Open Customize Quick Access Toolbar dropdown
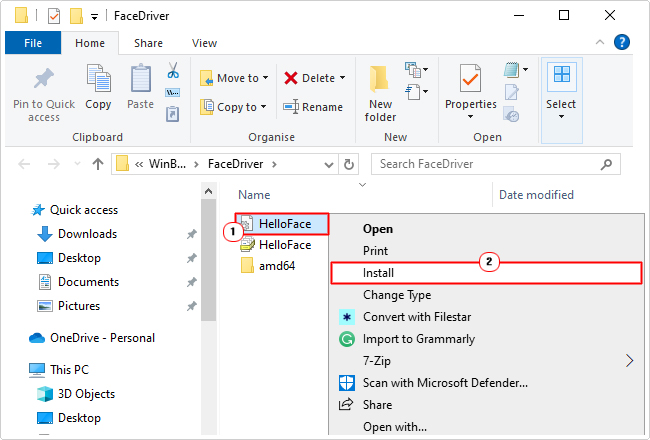 click(x=95, y=17)
